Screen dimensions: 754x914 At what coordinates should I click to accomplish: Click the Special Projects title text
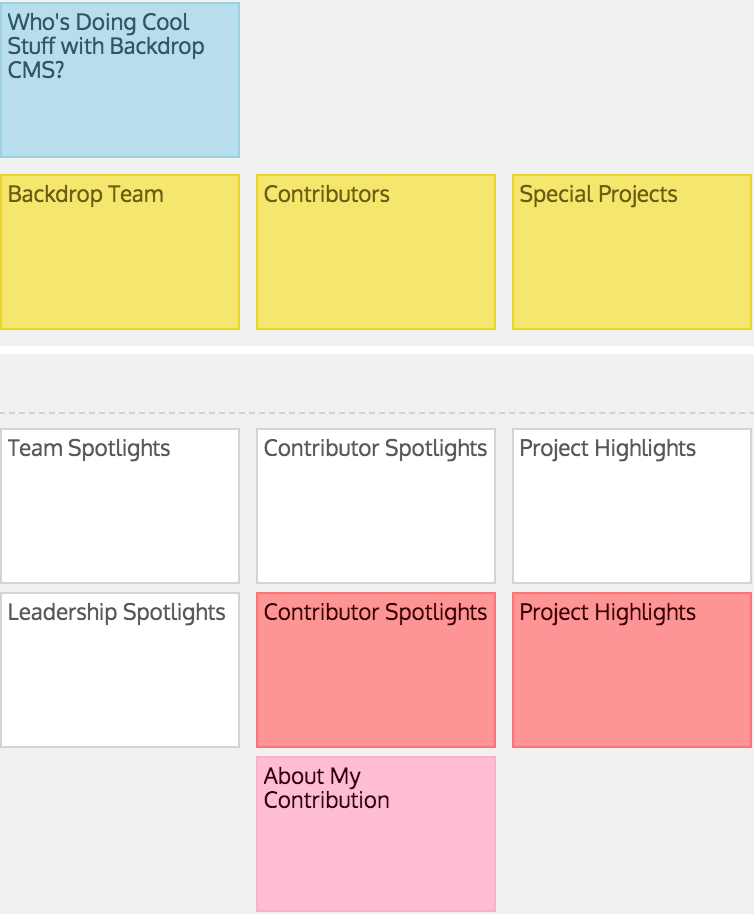point(598,194)
